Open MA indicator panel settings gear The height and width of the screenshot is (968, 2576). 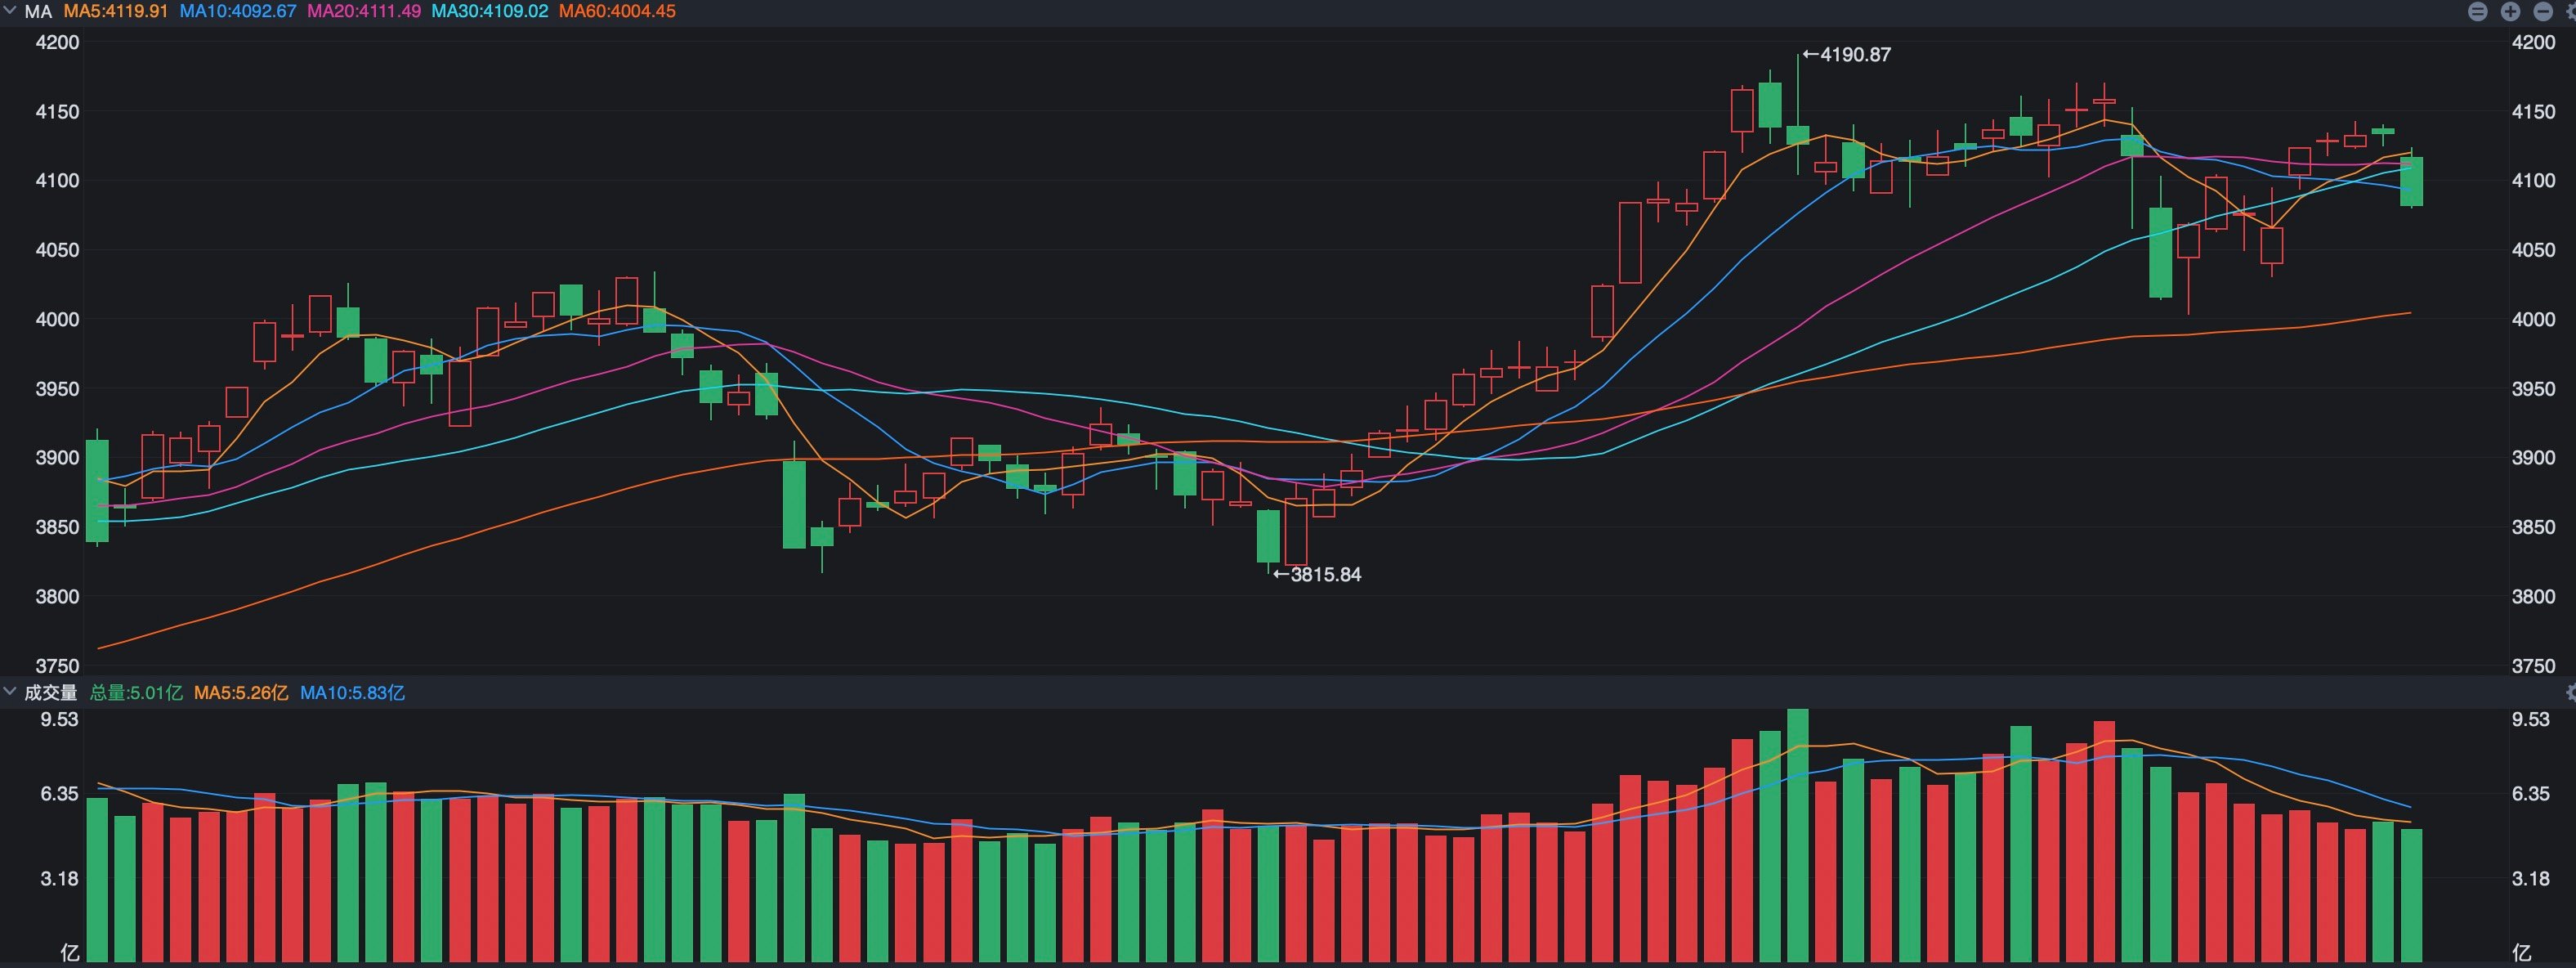click(2571, 11)
